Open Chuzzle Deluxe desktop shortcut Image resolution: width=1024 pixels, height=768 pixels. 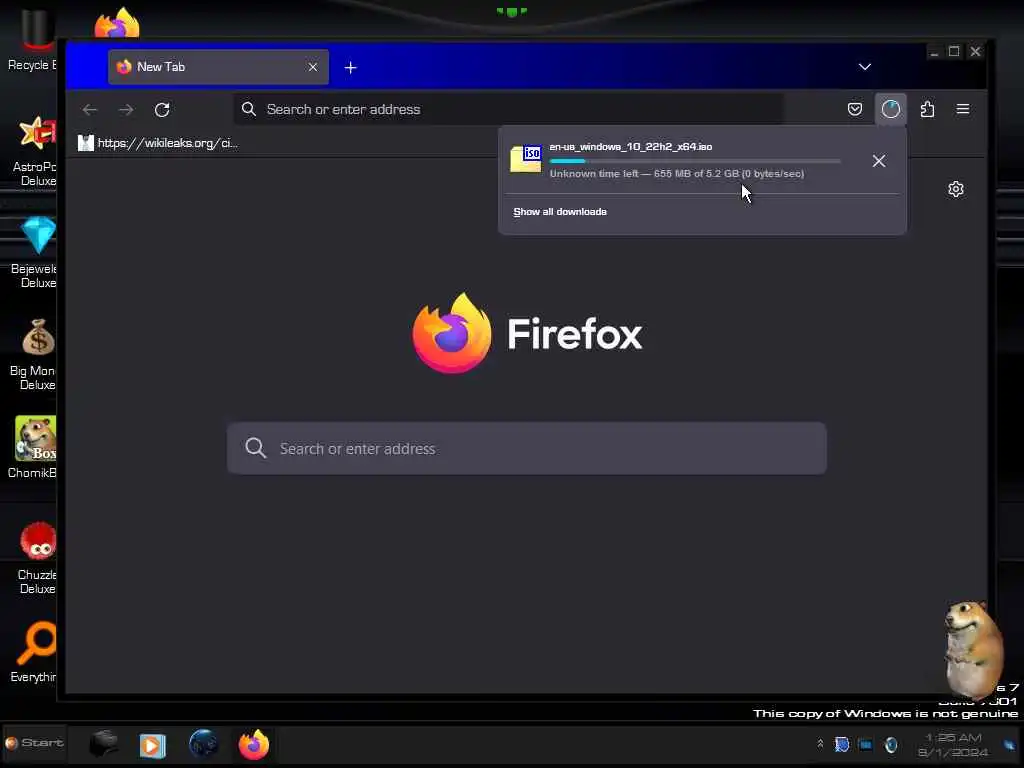pyautogui.click(x=37, y=558)
